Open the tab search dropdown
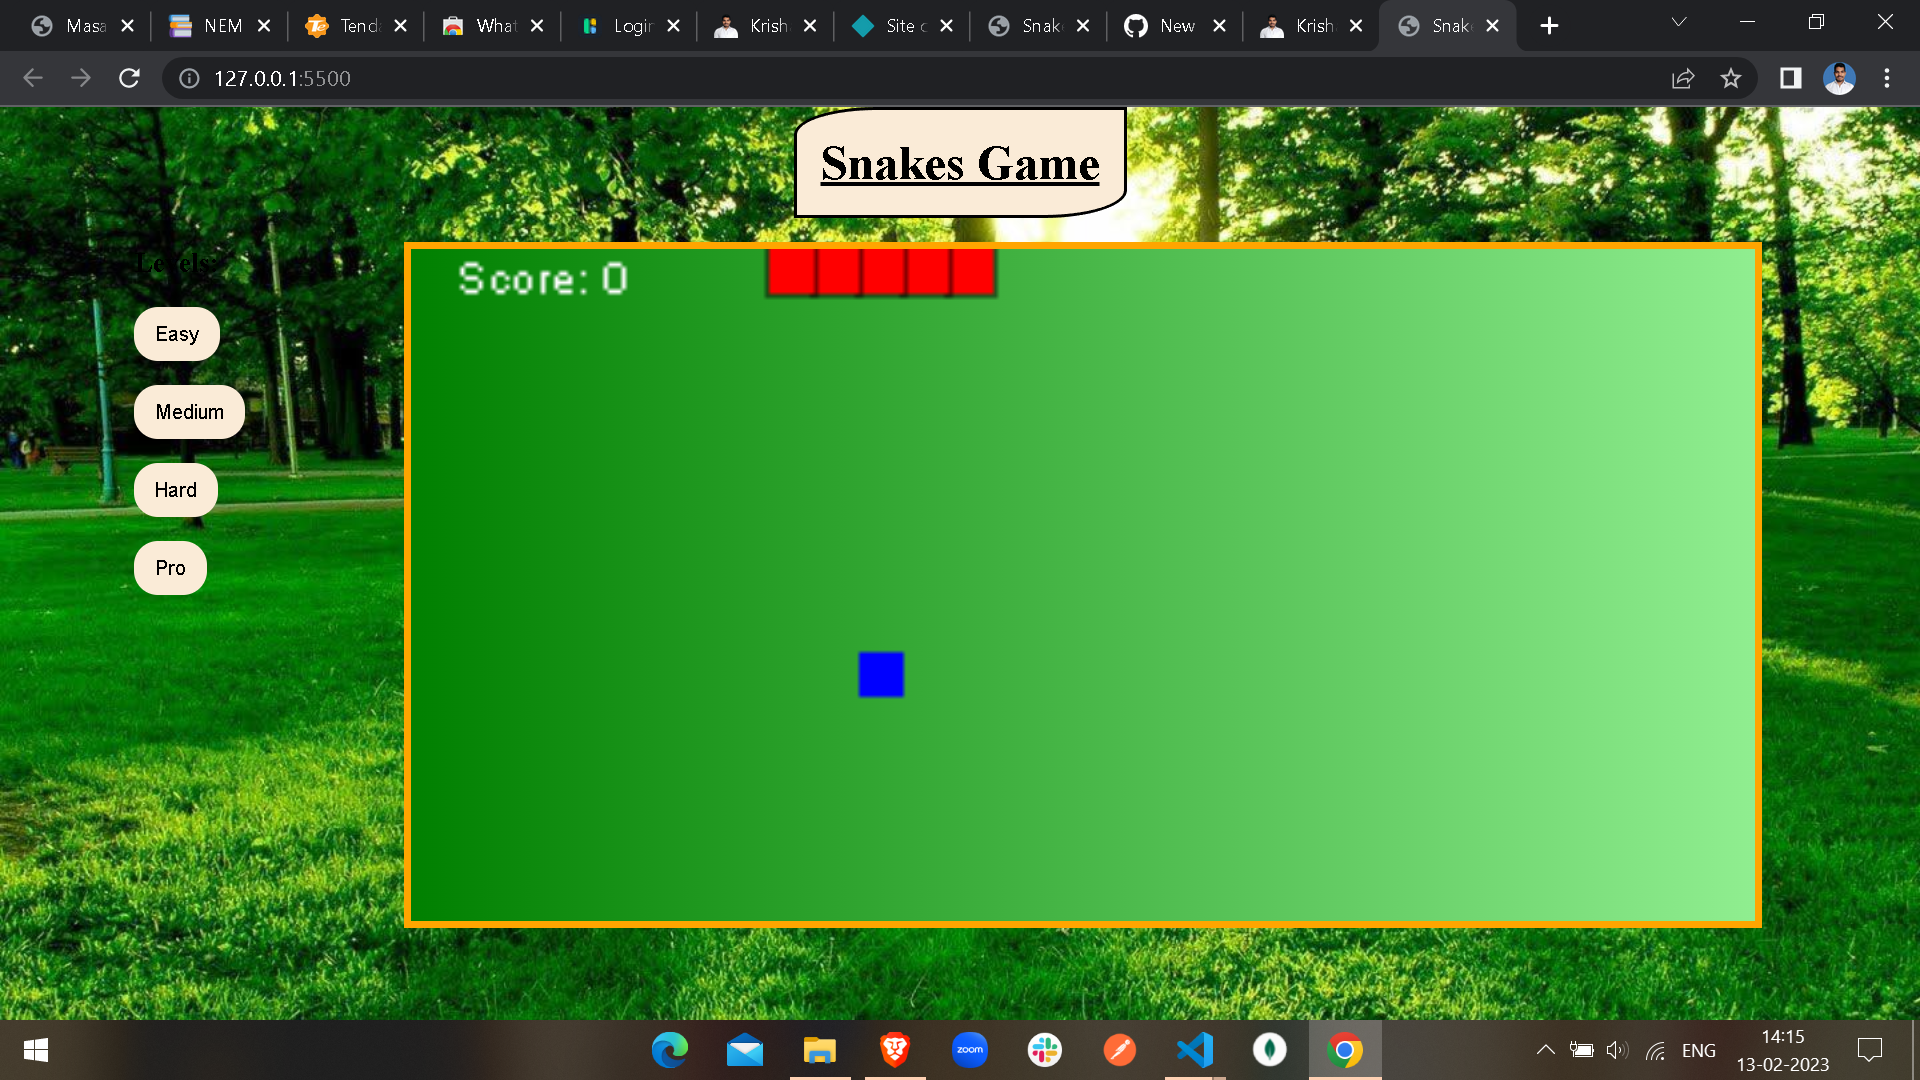Image resolution: width=1920 pixels, height=1080 pixels. pos(1677,21)
